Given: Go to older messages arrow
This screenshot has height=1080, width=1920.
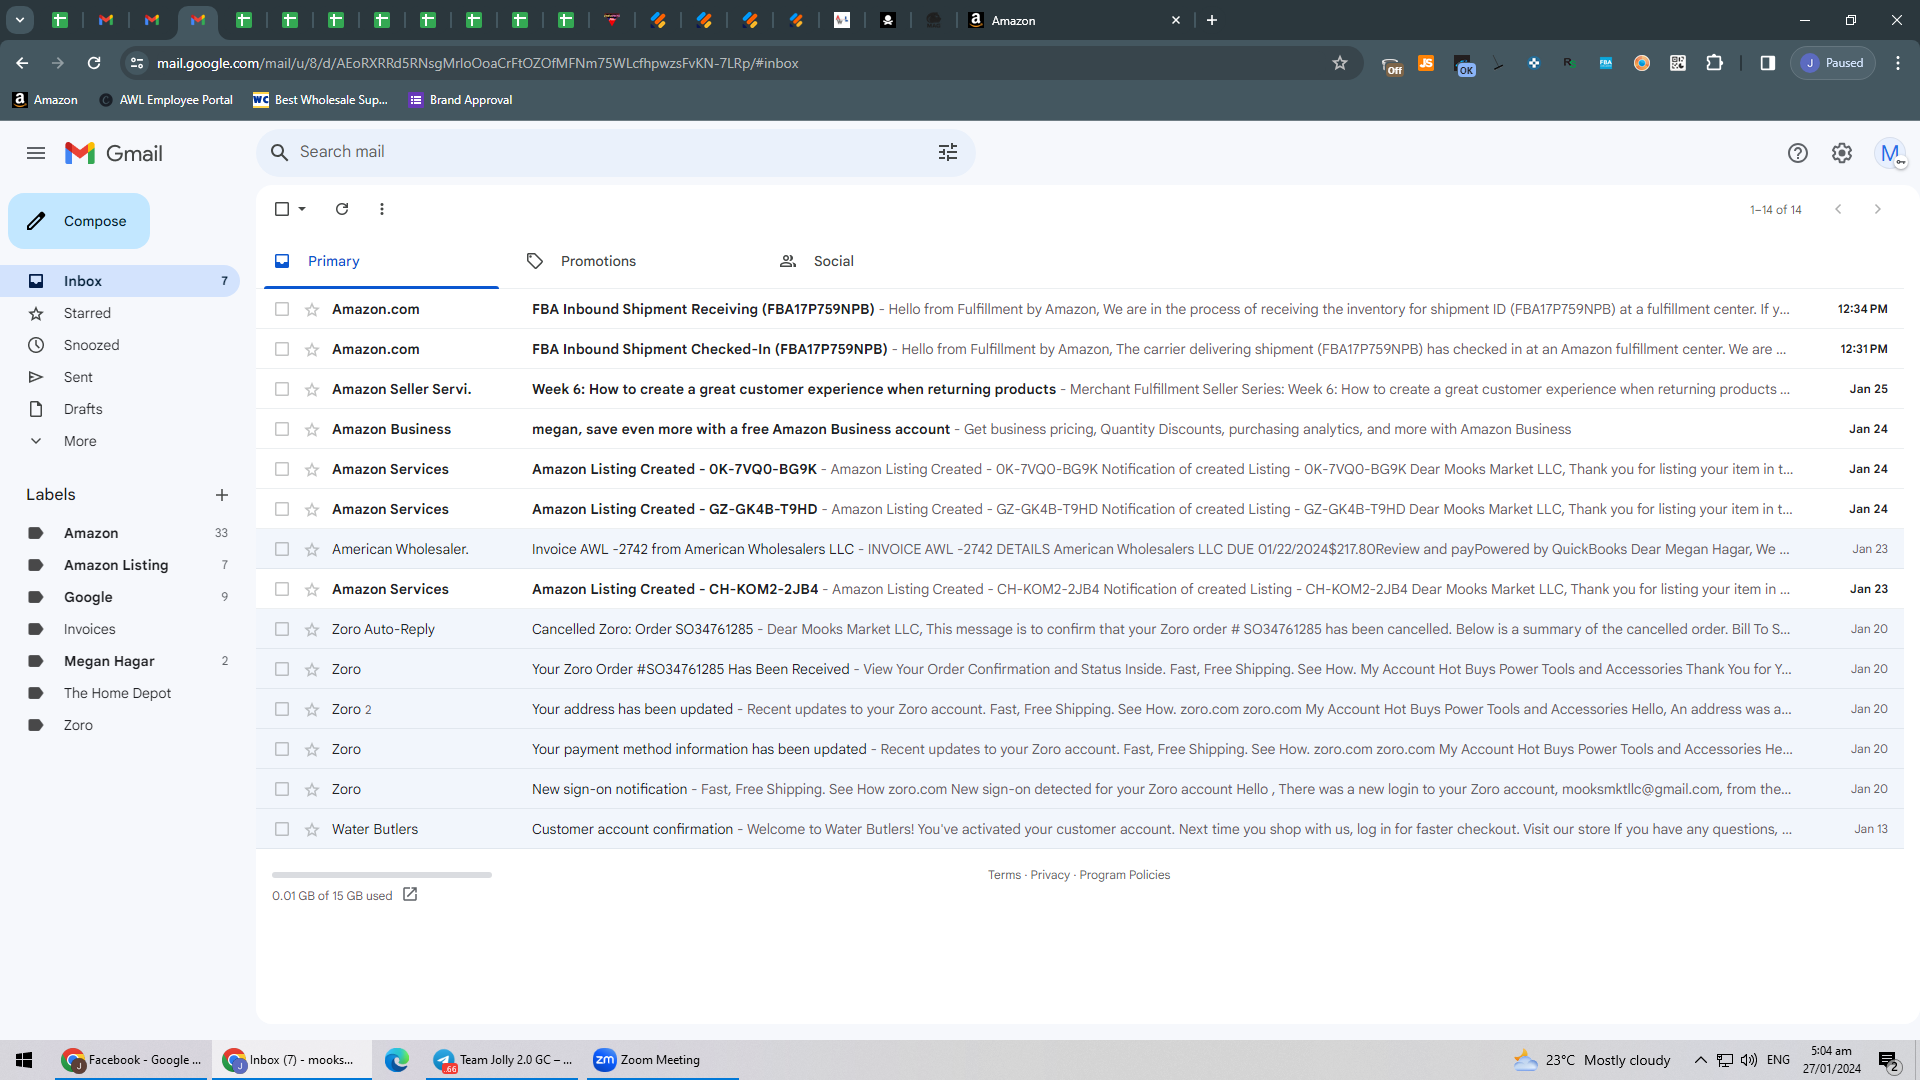Looking at the screenshot, I should pyautogui.click(x=1877, y=209).
